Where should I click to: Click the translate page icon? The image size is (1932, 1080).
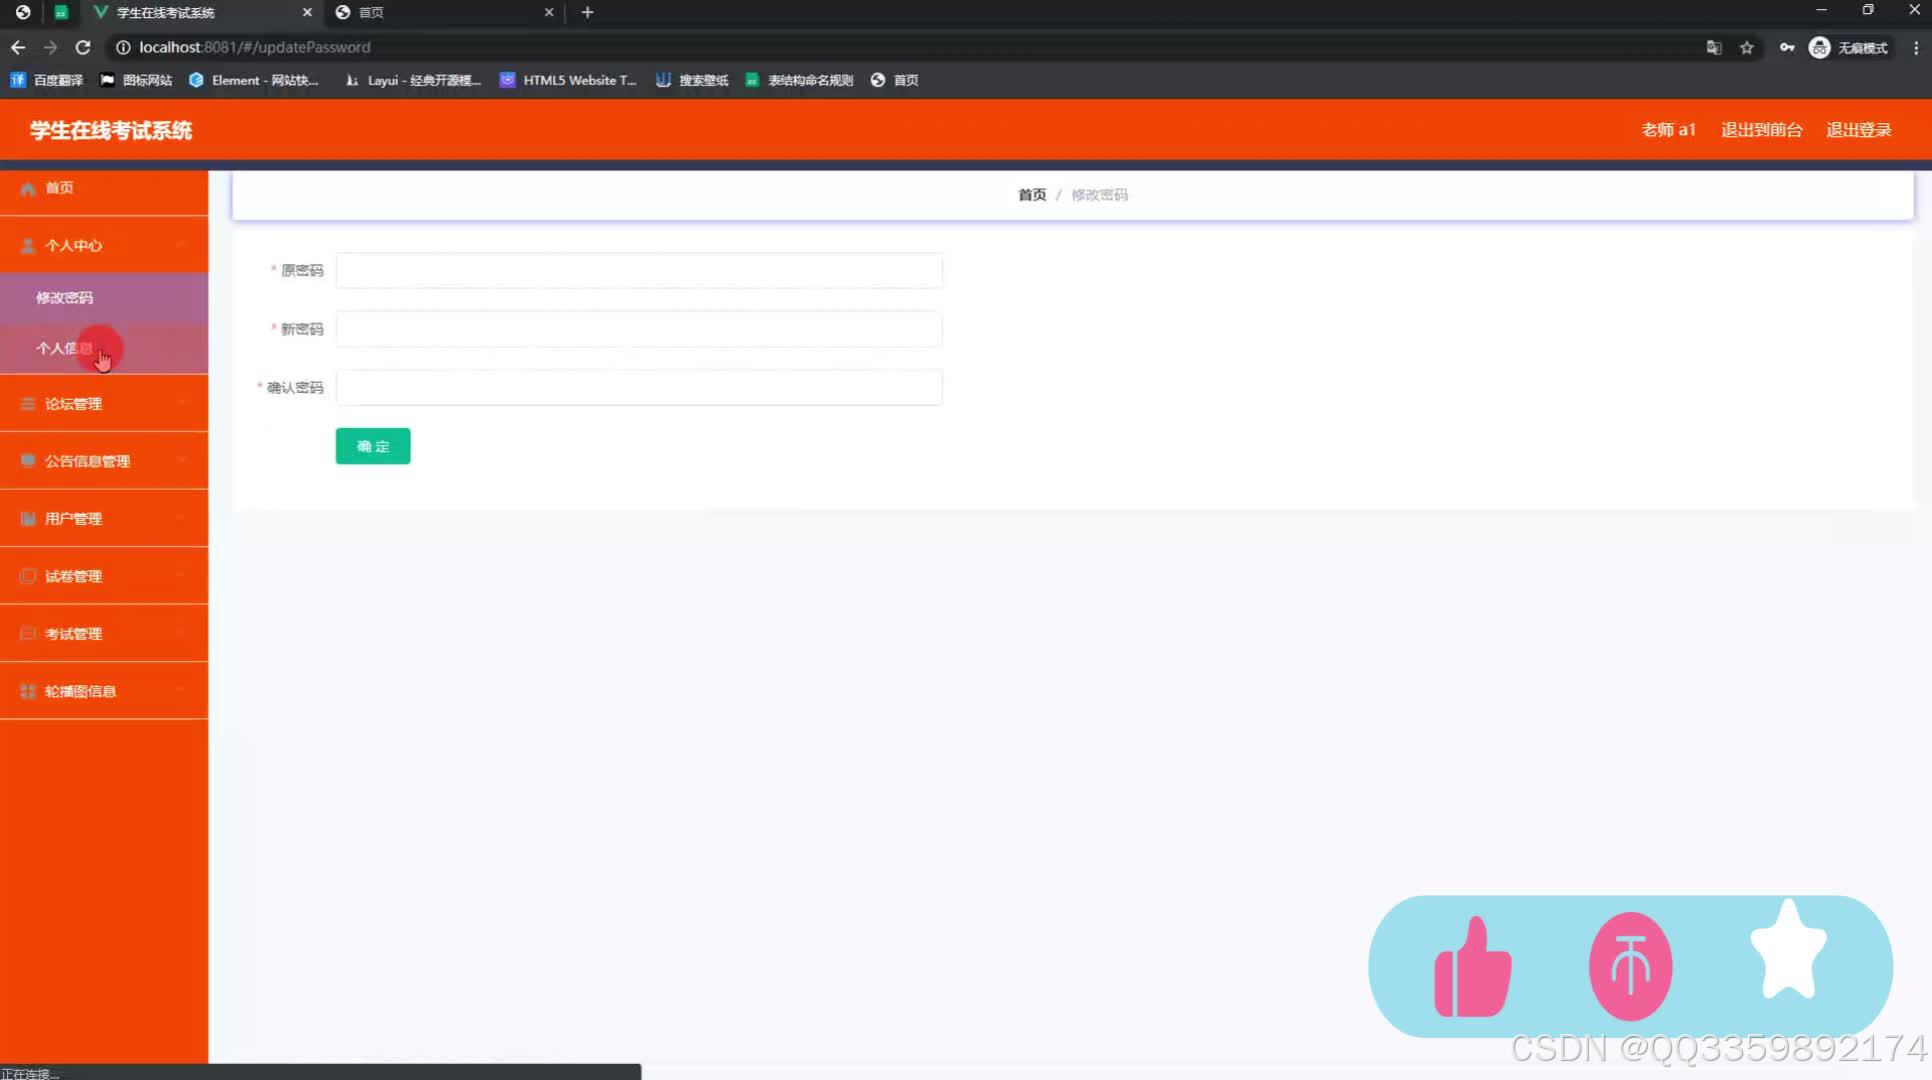click(x=1713, y=47)
